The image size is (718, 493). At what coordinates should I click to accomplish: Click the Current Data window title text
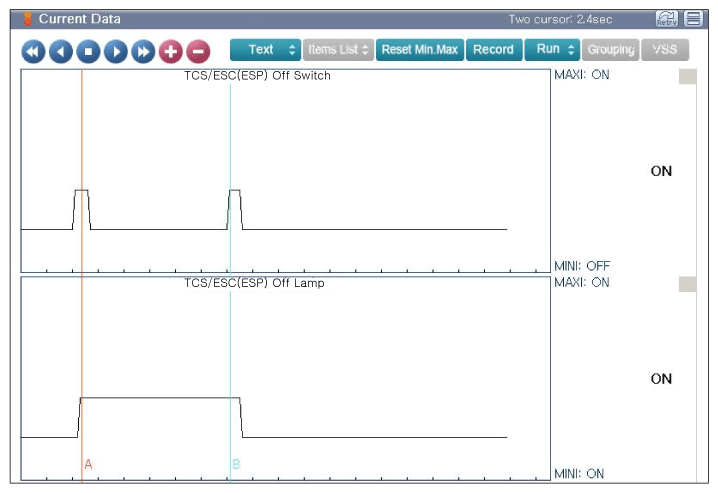80,19
